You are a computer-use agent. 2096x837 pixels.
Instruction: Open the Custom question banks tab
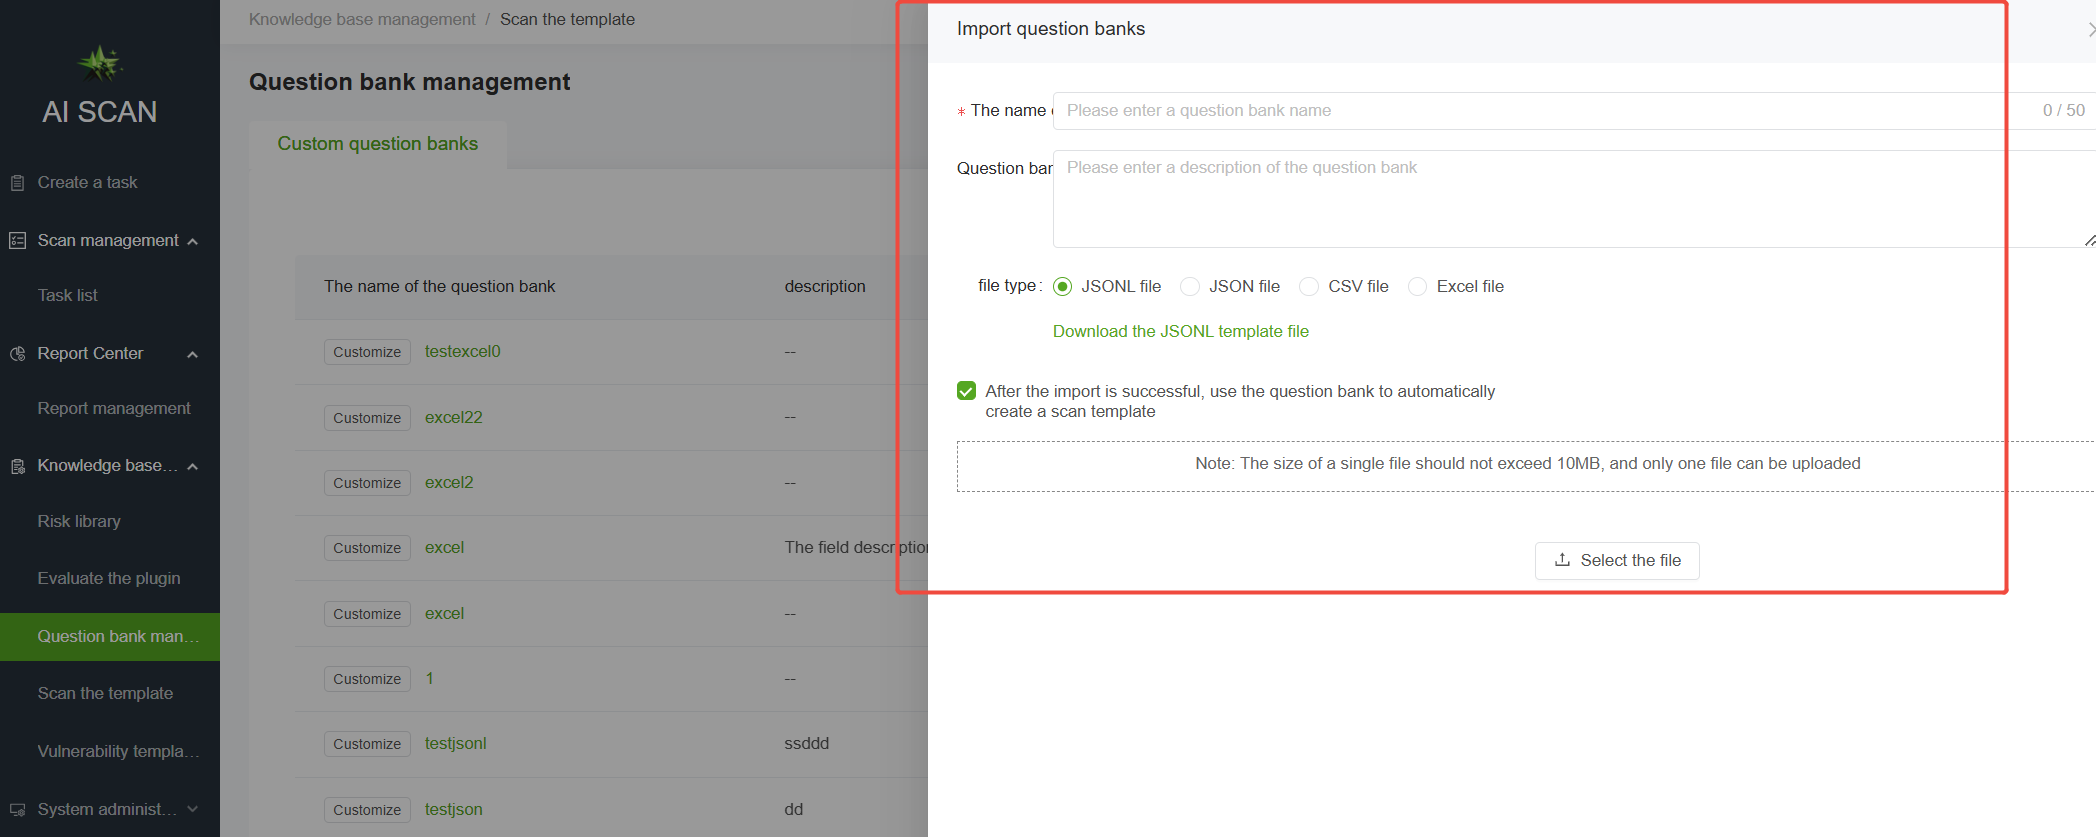click(x=377, y=144)
